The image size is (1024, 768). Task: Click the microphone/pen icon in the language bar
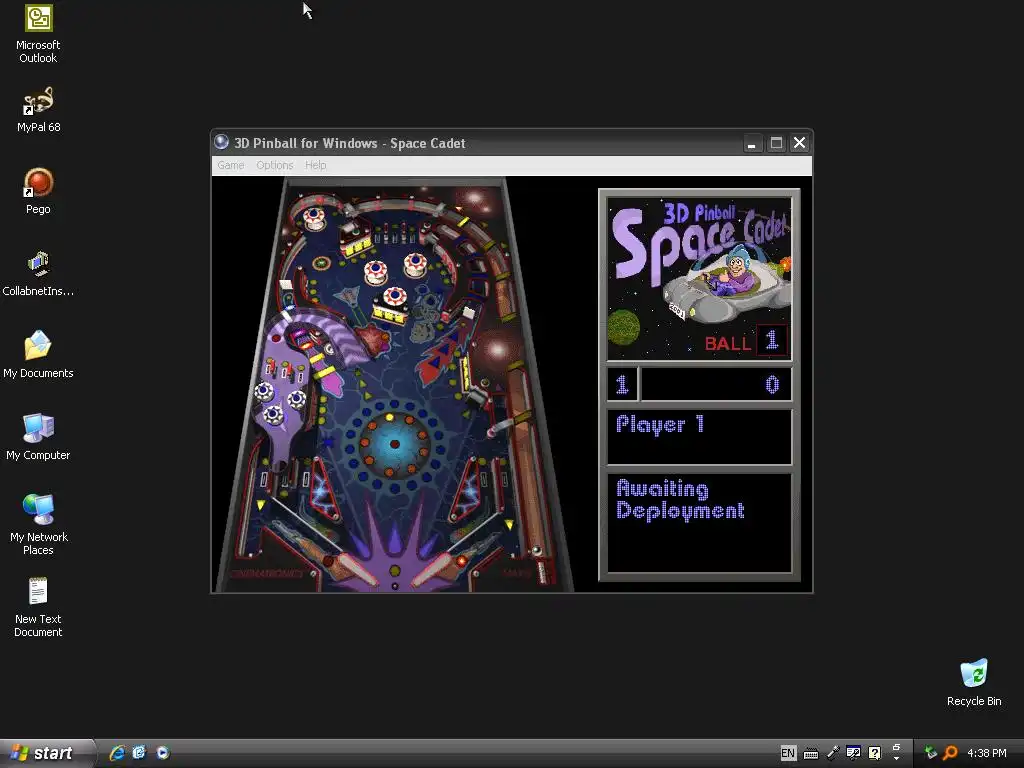pyautogui.click(x=832, y=753)
